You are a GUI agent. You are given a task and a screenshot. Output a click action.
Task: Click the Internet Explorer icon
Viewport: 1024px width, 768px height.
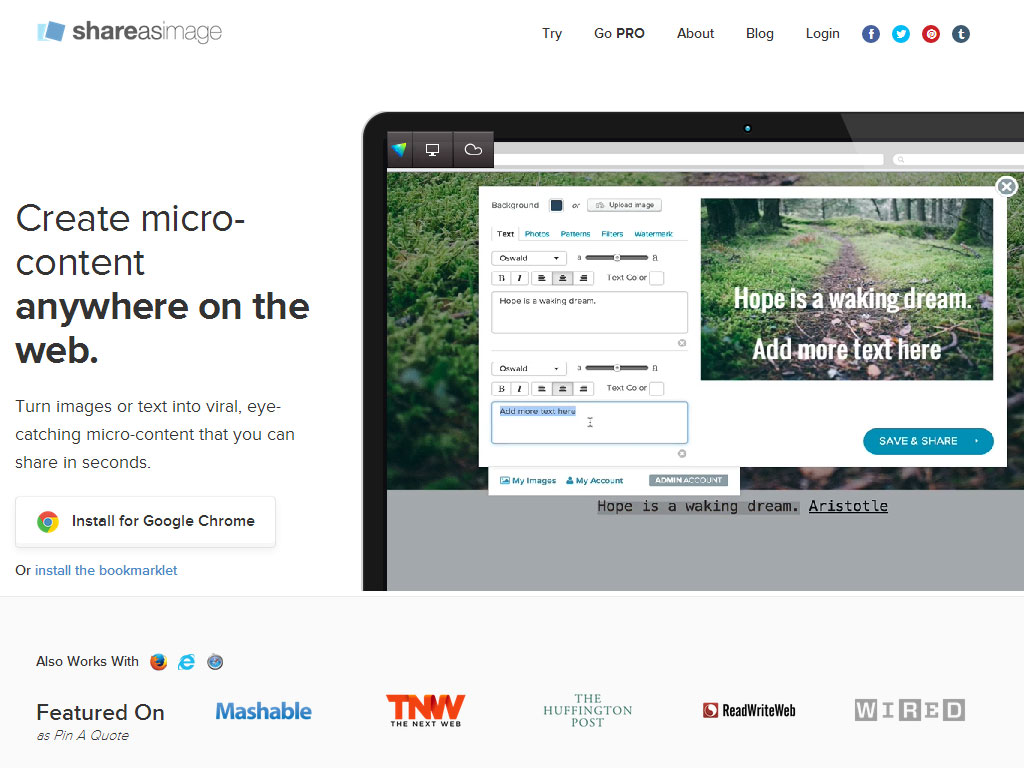[187, 662]
